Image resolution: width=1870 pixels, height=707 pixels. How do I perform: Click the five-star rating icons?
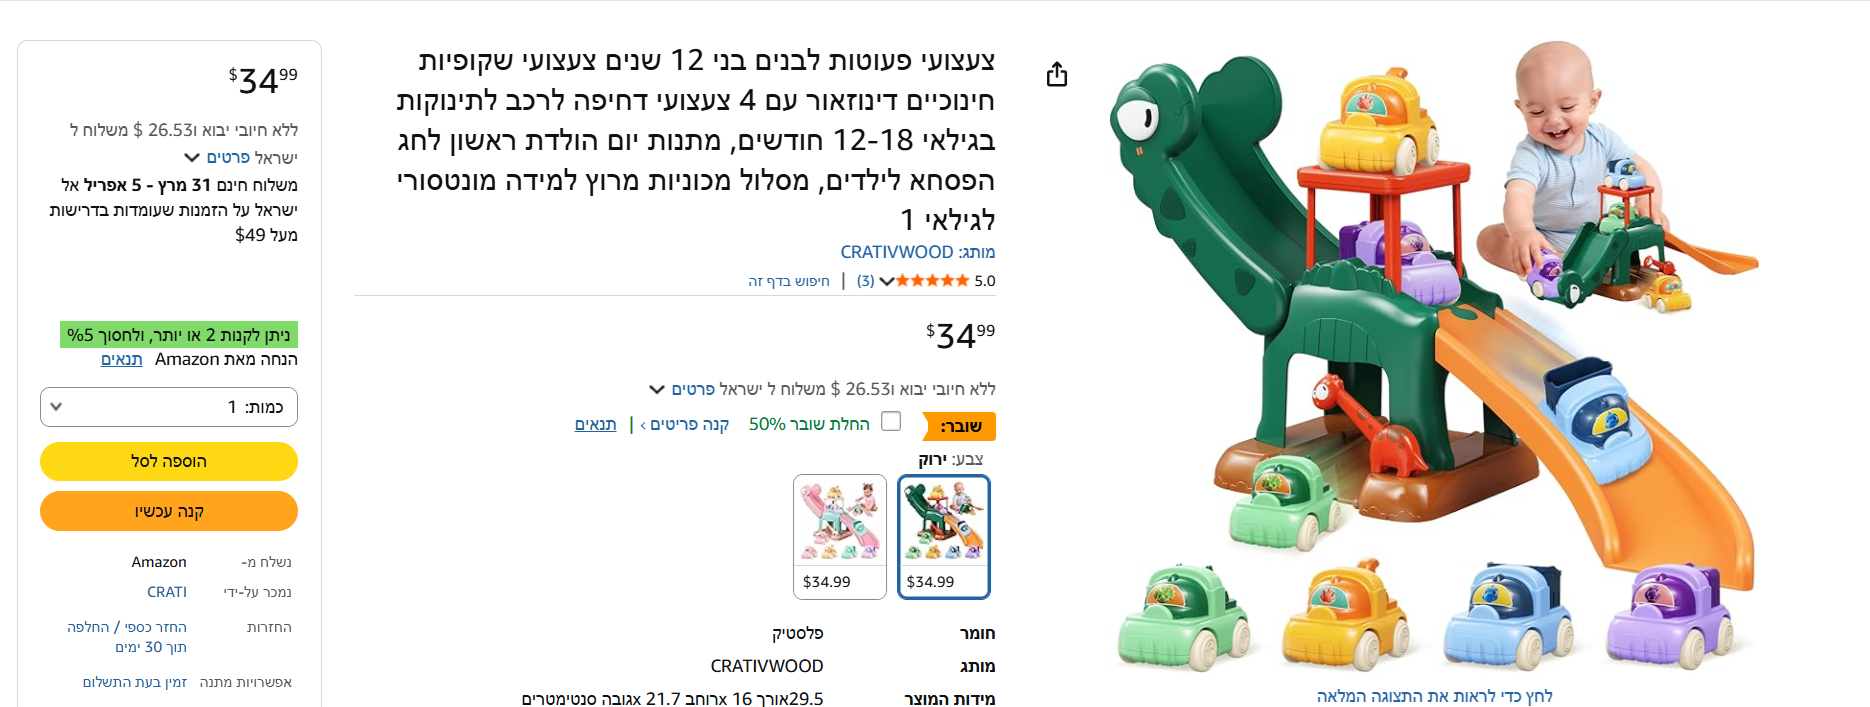point(933,281)
